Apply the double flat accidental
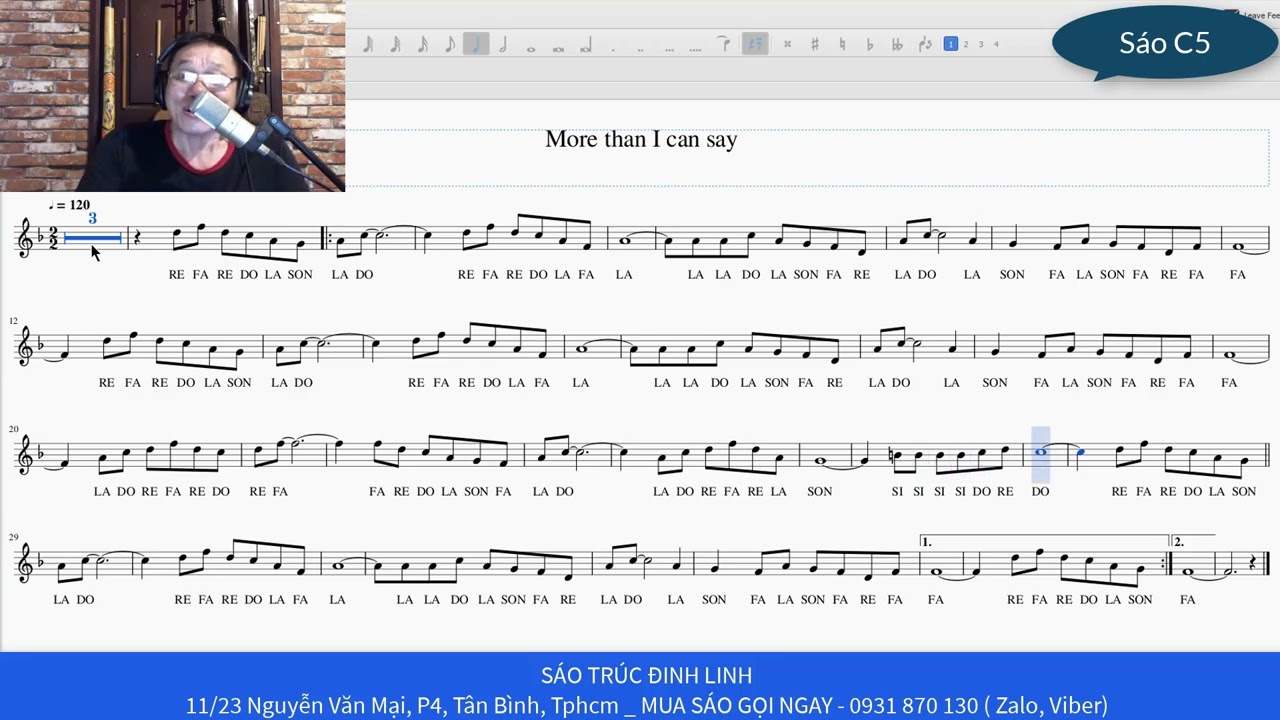1280x720 pixels. [897, 44]
